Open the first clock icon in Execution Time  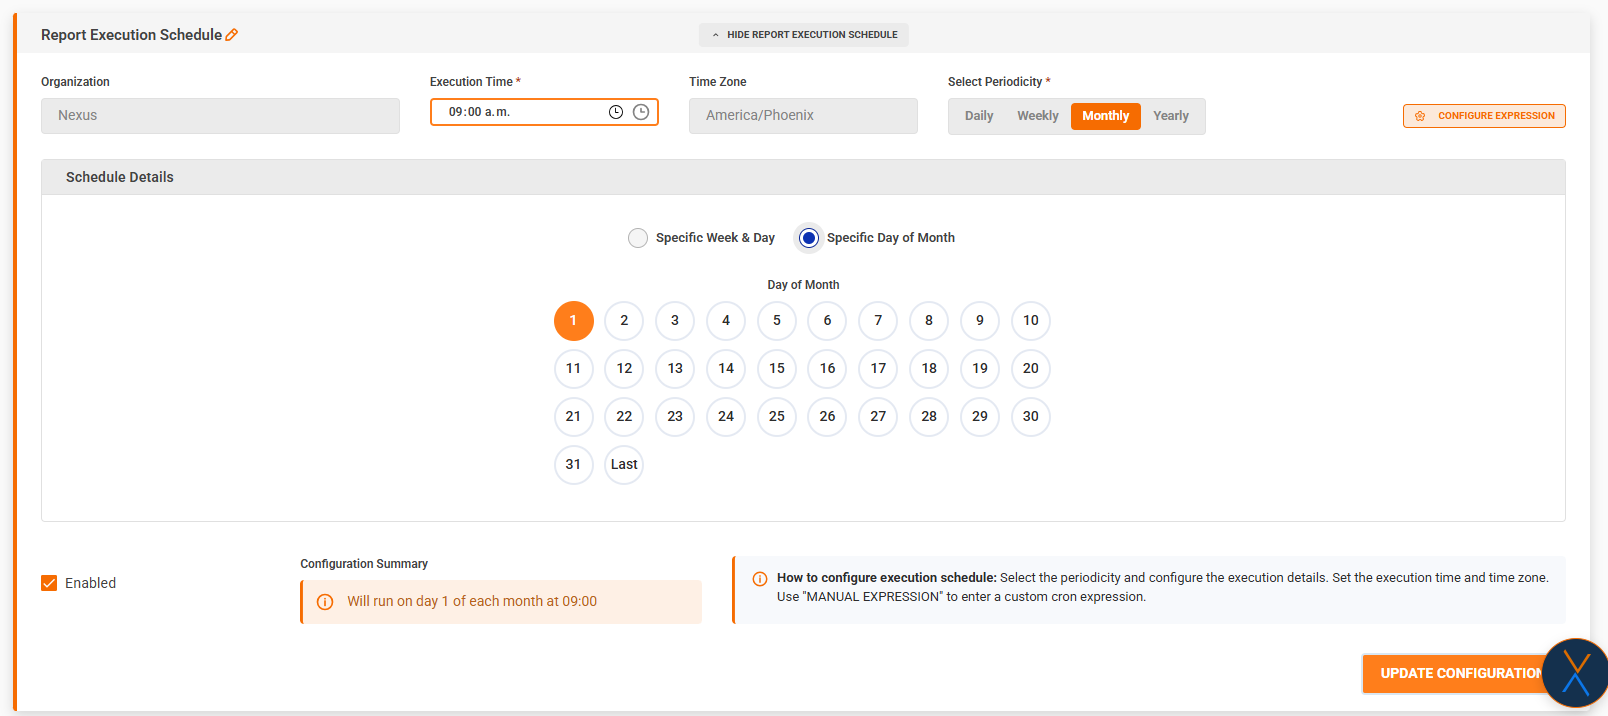tap(616, 112)
